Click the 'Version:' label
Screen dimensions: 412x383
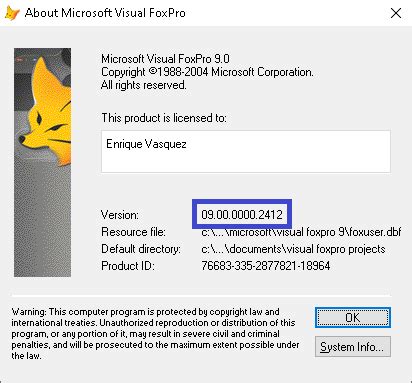click(x=120, y=215)
